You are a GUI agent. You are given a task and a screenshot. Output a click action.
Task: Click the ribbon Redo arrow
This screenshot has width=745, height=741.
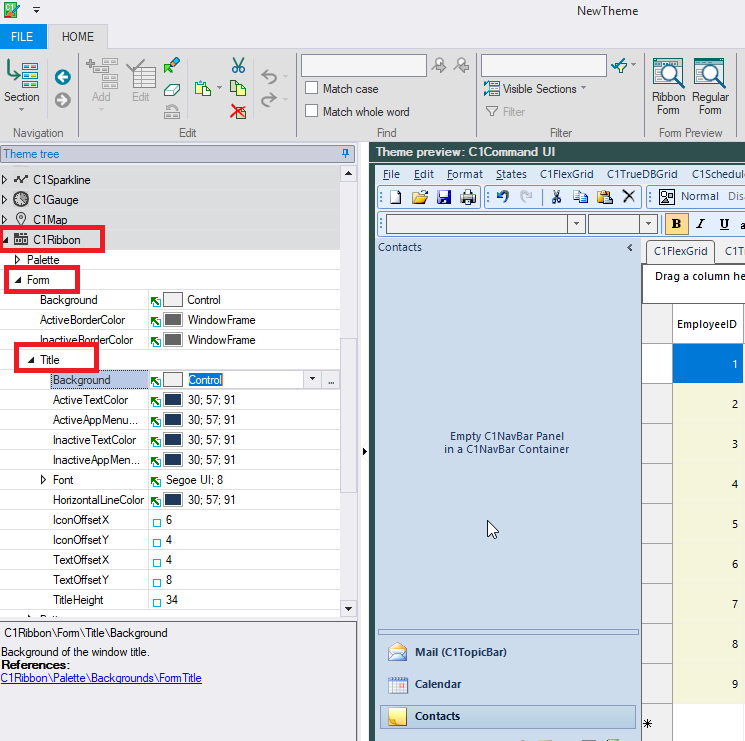[269, 99]
